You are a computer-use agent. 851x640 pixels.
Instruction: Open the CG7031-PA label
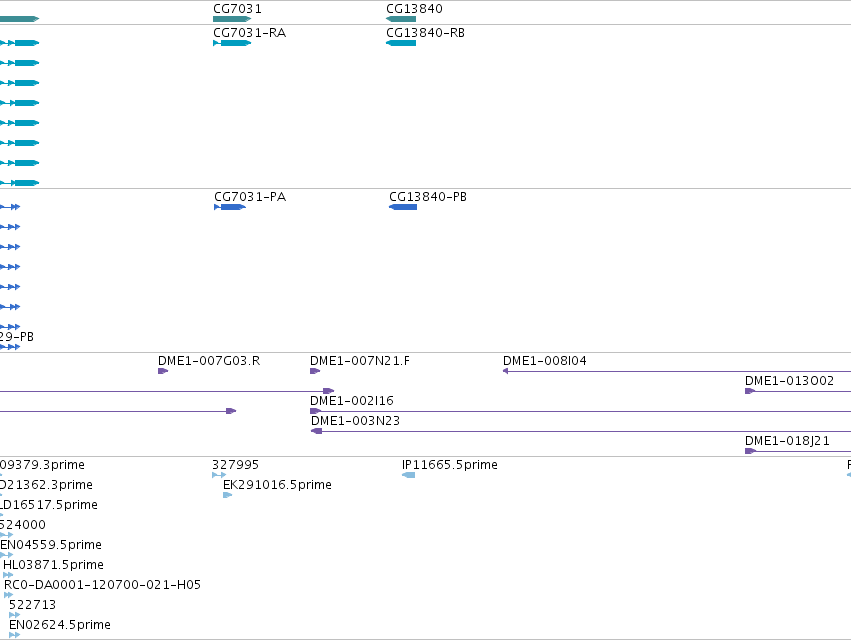point(250,197)
